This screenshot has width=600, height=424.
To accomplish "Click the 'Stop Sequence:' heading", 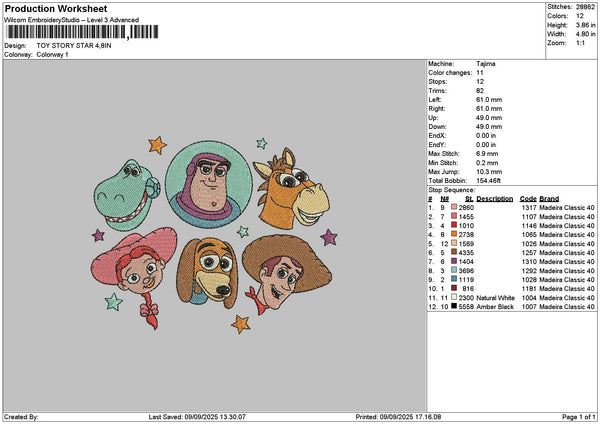I will pyautogui.click(x=452, y=190).
